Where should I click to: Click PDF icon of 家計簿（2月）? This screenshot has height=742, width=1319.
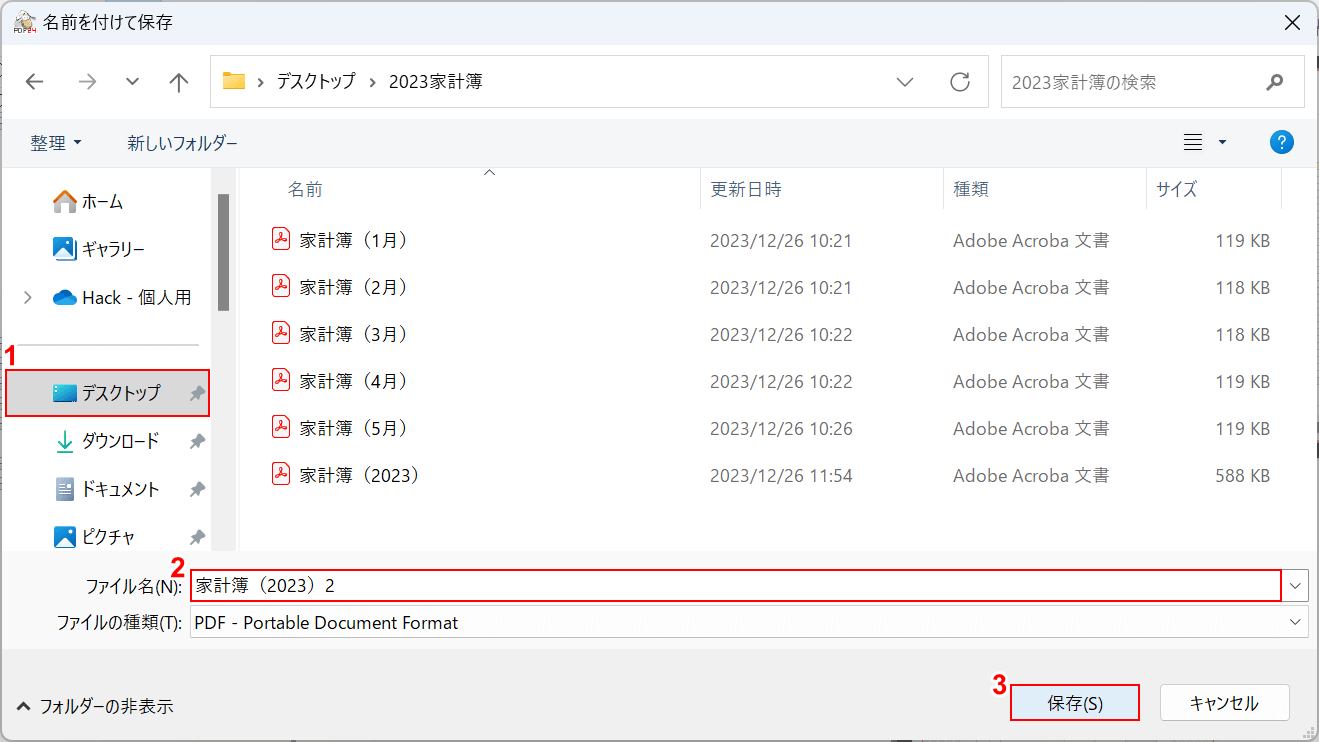click(x=281, y=286)
